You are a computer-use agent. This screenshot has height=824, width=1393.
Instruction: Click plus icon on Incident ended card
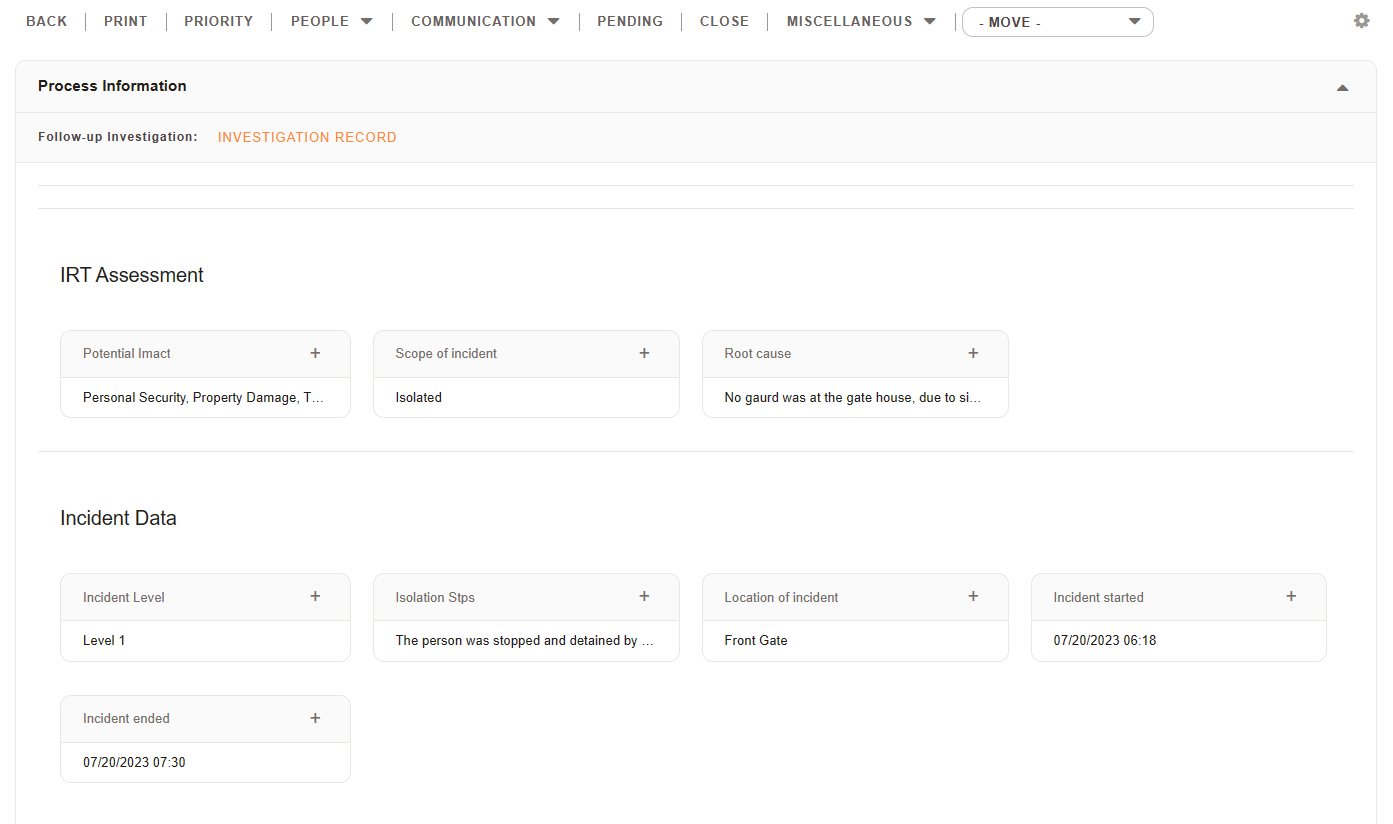click(x=315, y=718)
